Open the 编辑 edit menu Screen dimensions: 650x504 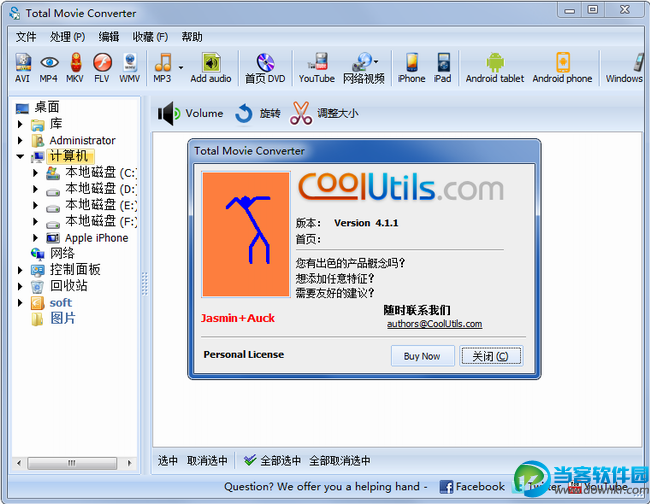[x=109, y=37]
